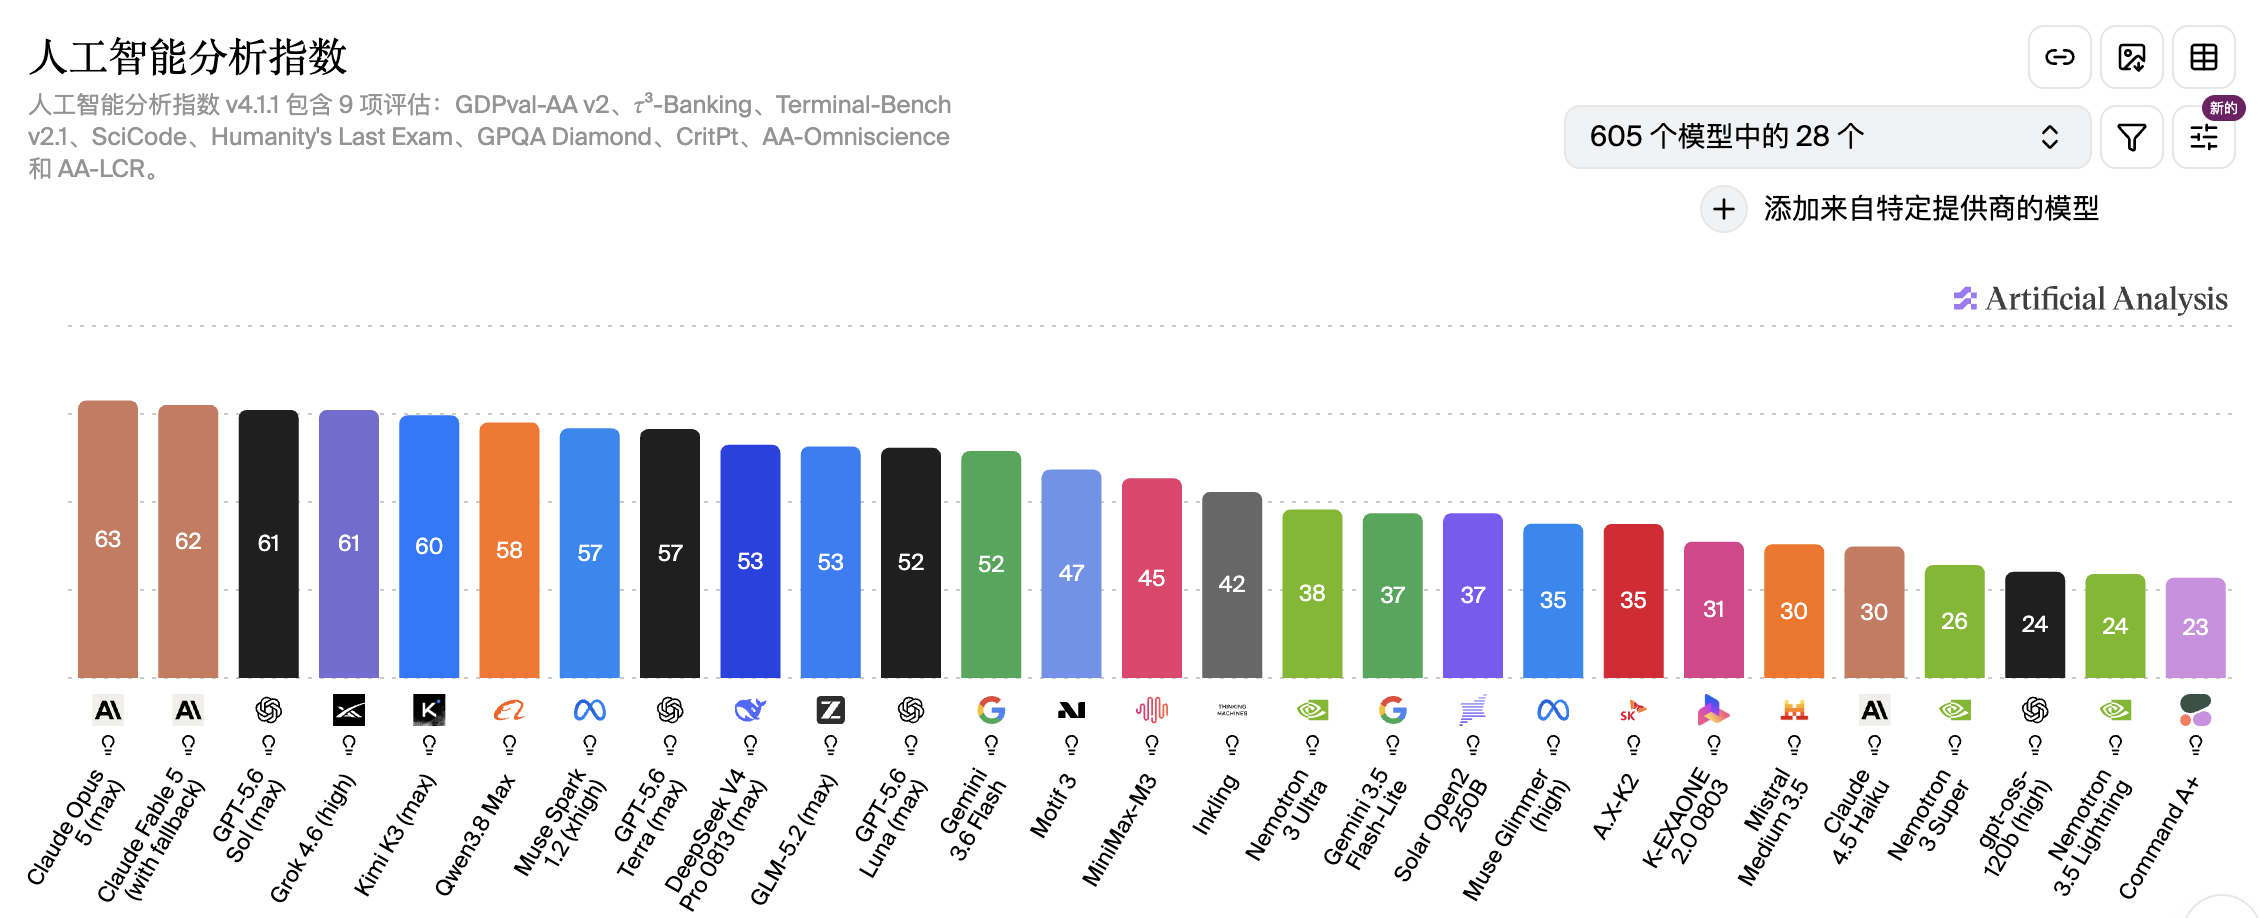This screenshot has height=918, width=2260.
Task: Click the Meta logo under Muse Spark
Action: [590, 710]
